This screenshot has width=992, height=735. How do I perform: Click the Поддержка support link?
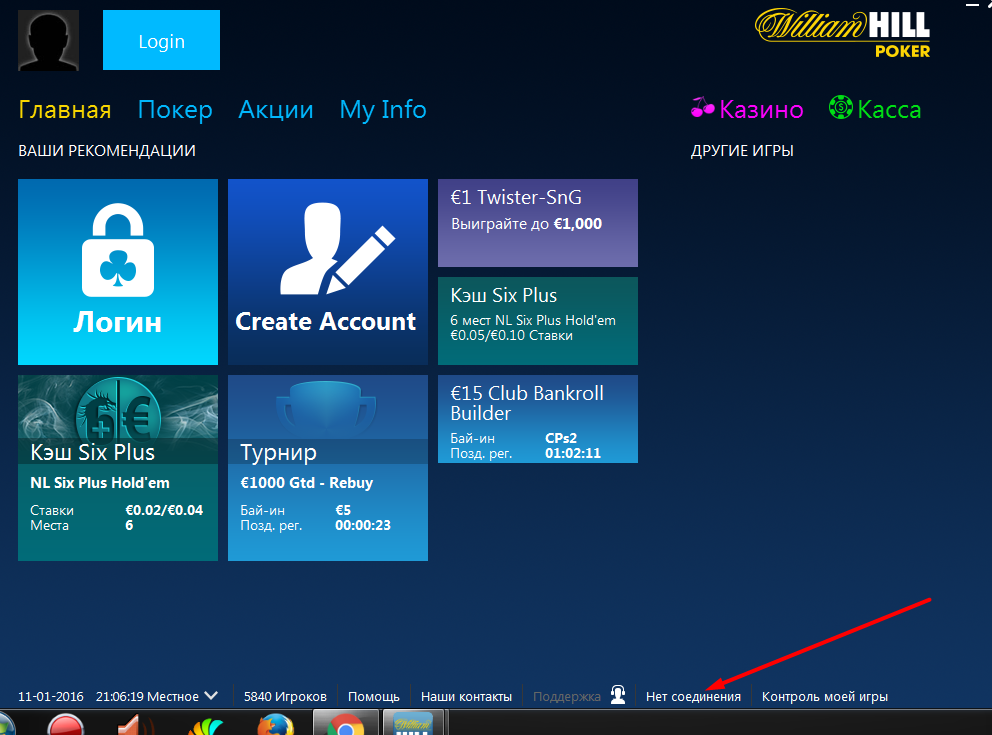click(567, 696)
